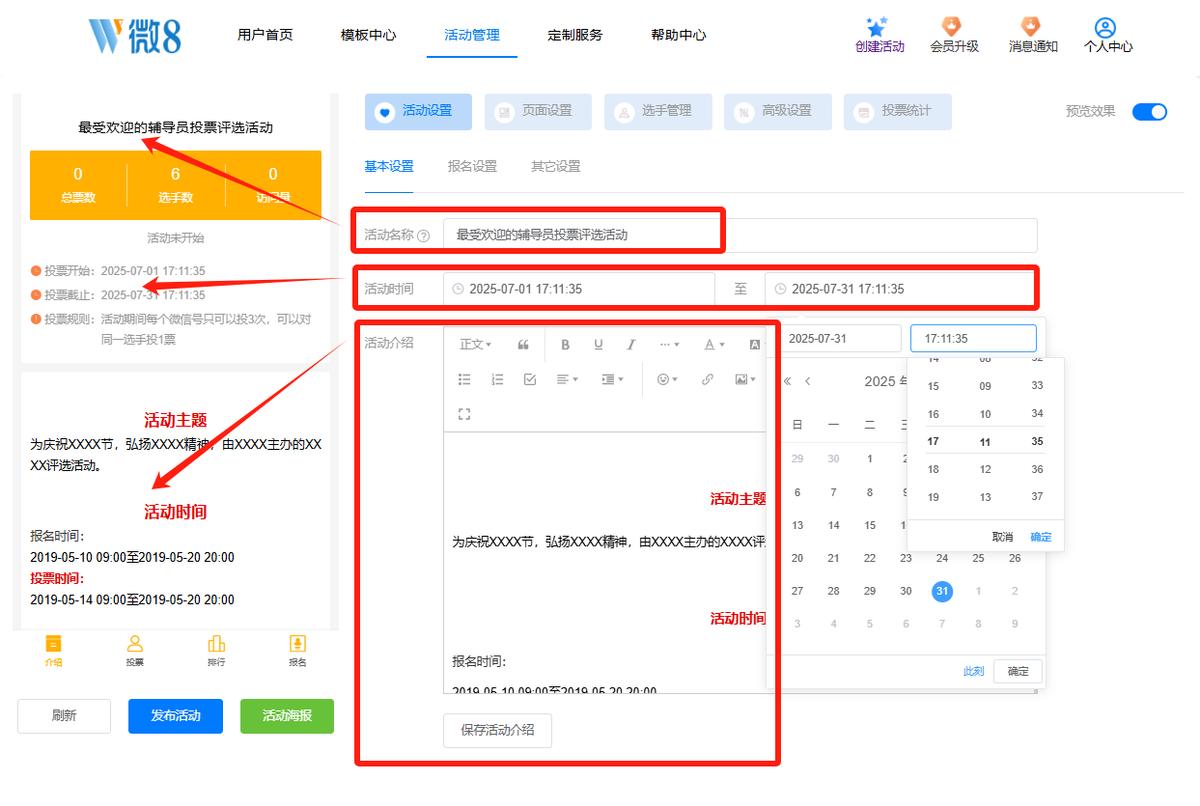Click the 保存活动介绍 button
The width and height of the screenshot is (1200, 806).
[497, 730]
